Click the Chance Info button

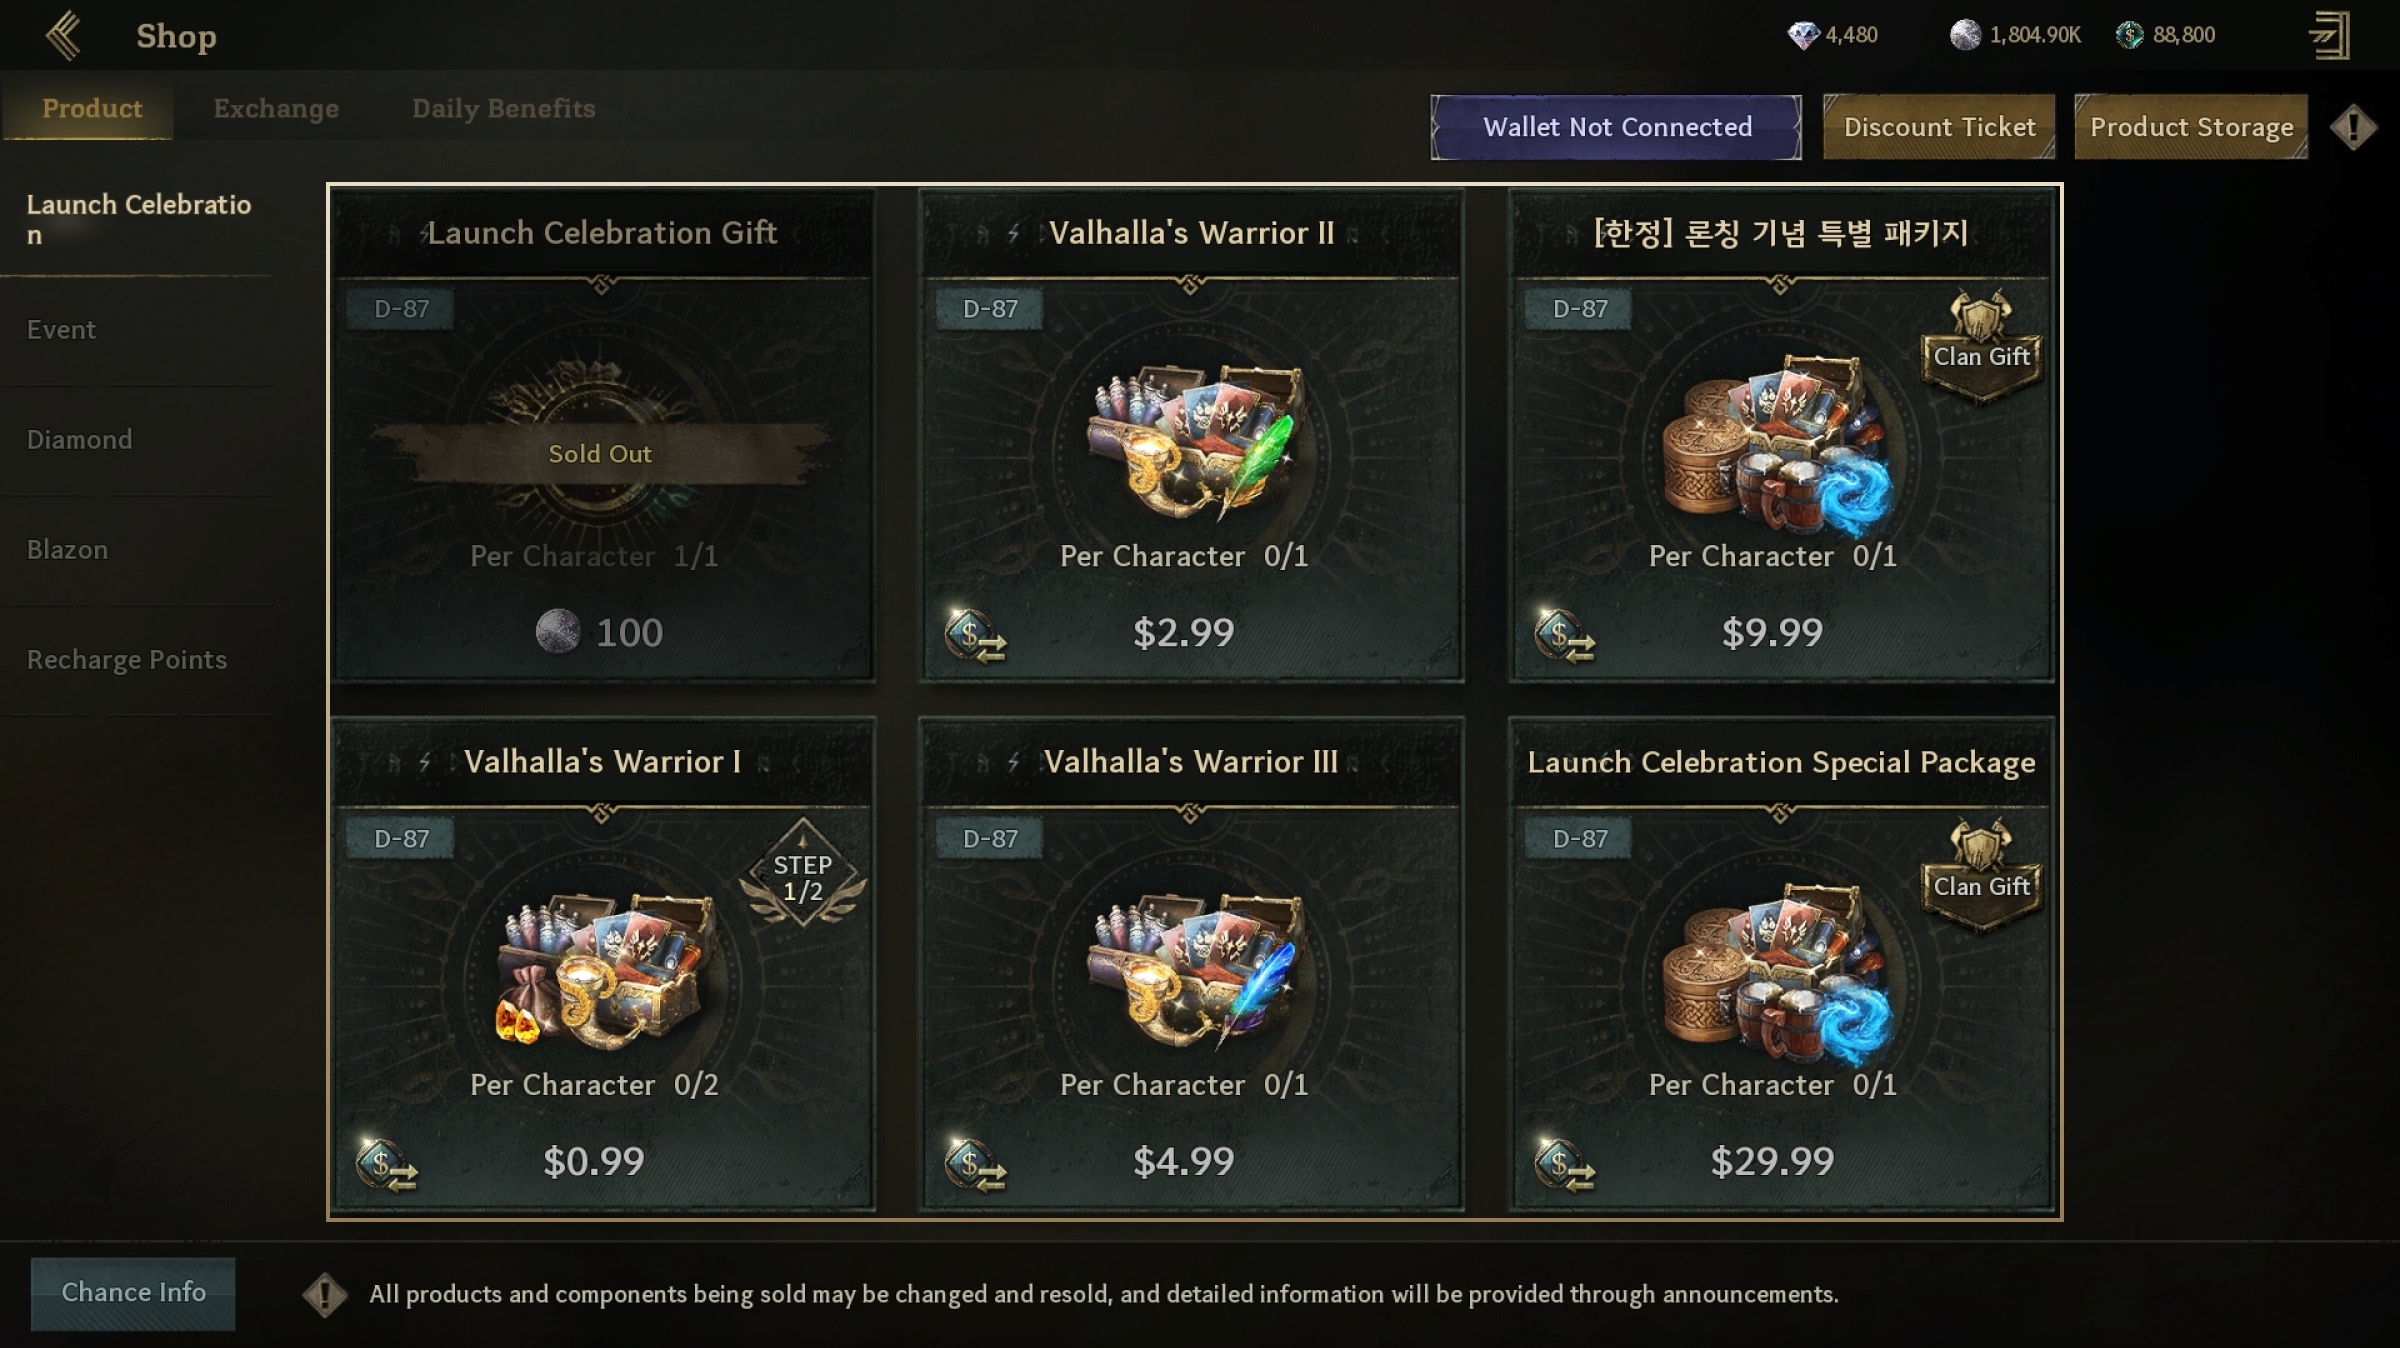pos(133,1293)
